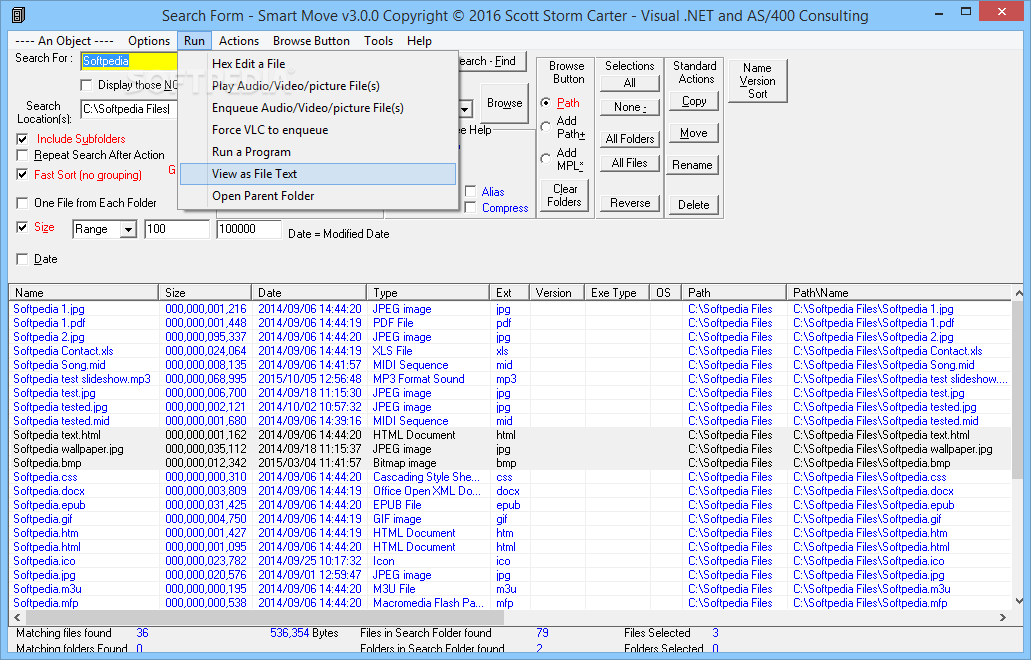Click the None selection button
Image resolution: width=1031 pixels, height=660 pixels.
click(x=629, y=107)
